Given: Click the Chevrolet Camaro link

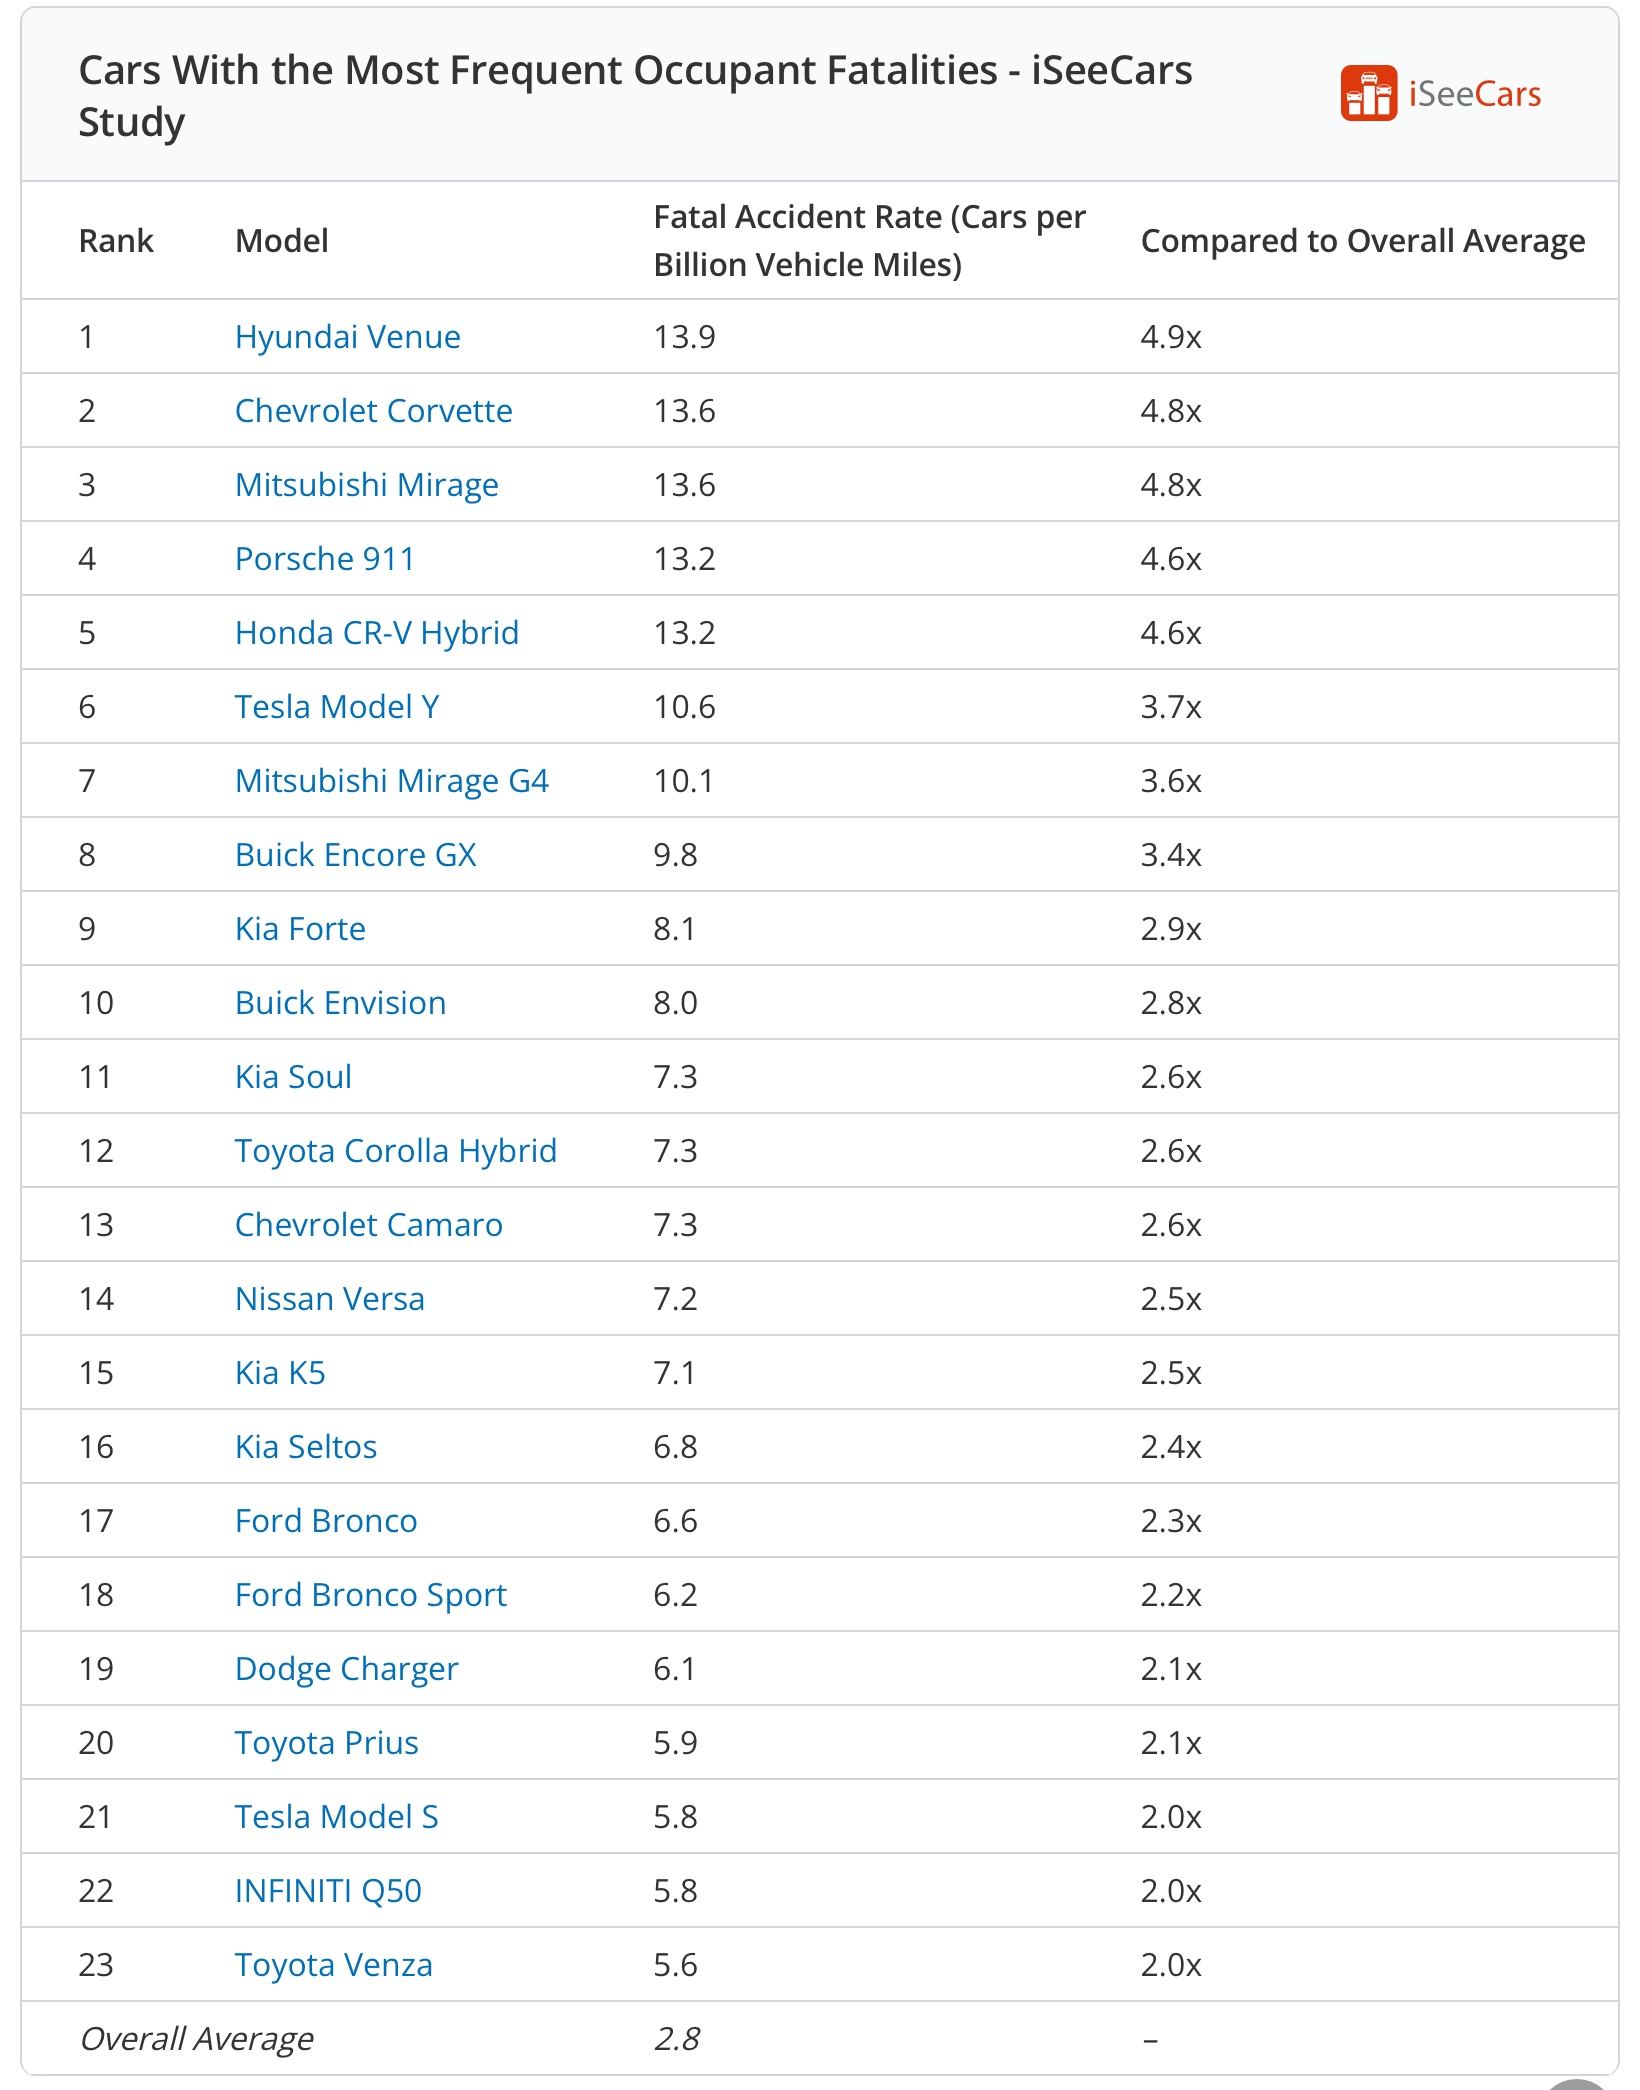Looking at the screenshot, I should (x=368, y=1225).
